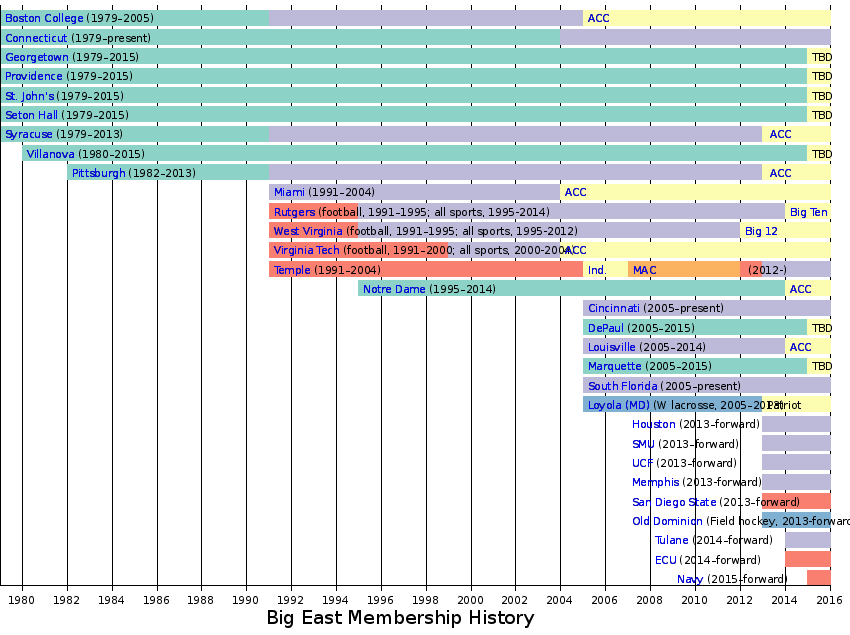The height and width of the screenshot is (635, 850).
Task: Open the ECU link
Action: [666, 560]
